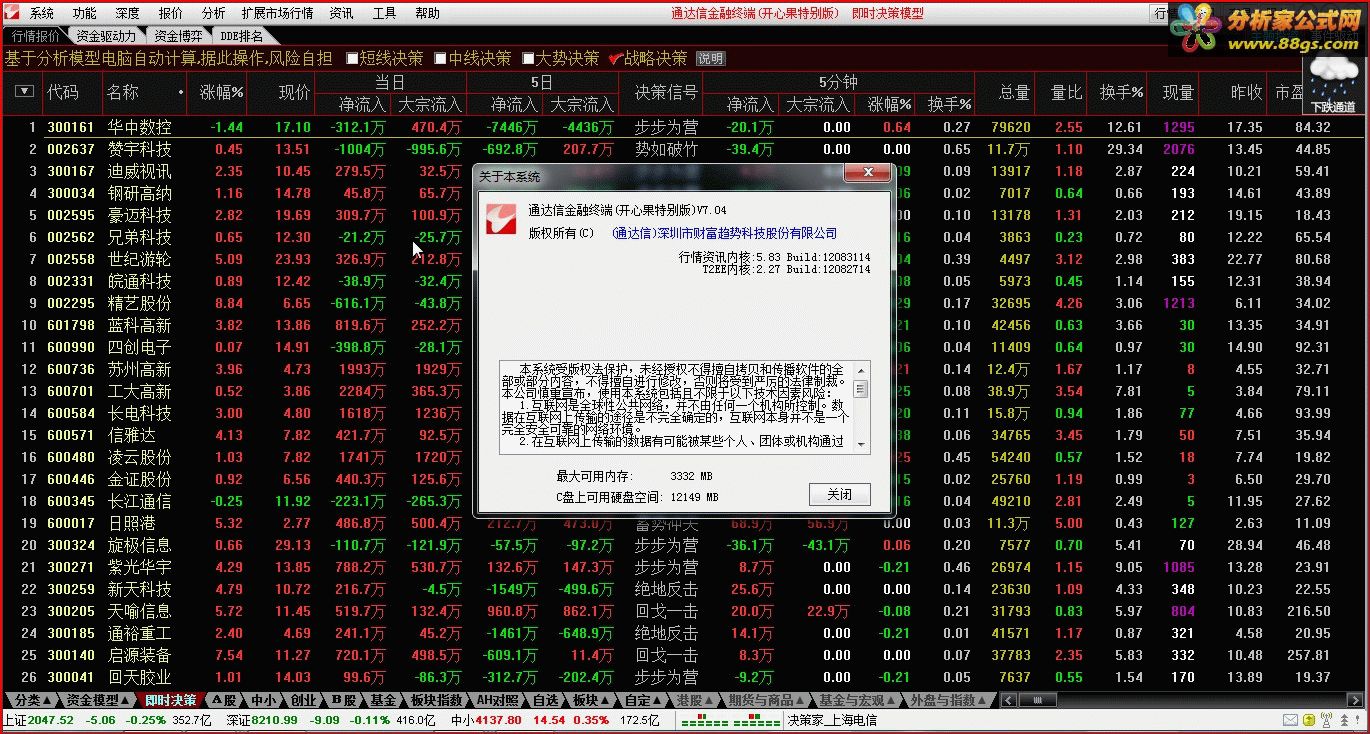
Task: Click 决策家_上海电信 server text
Action: [832, 720]
